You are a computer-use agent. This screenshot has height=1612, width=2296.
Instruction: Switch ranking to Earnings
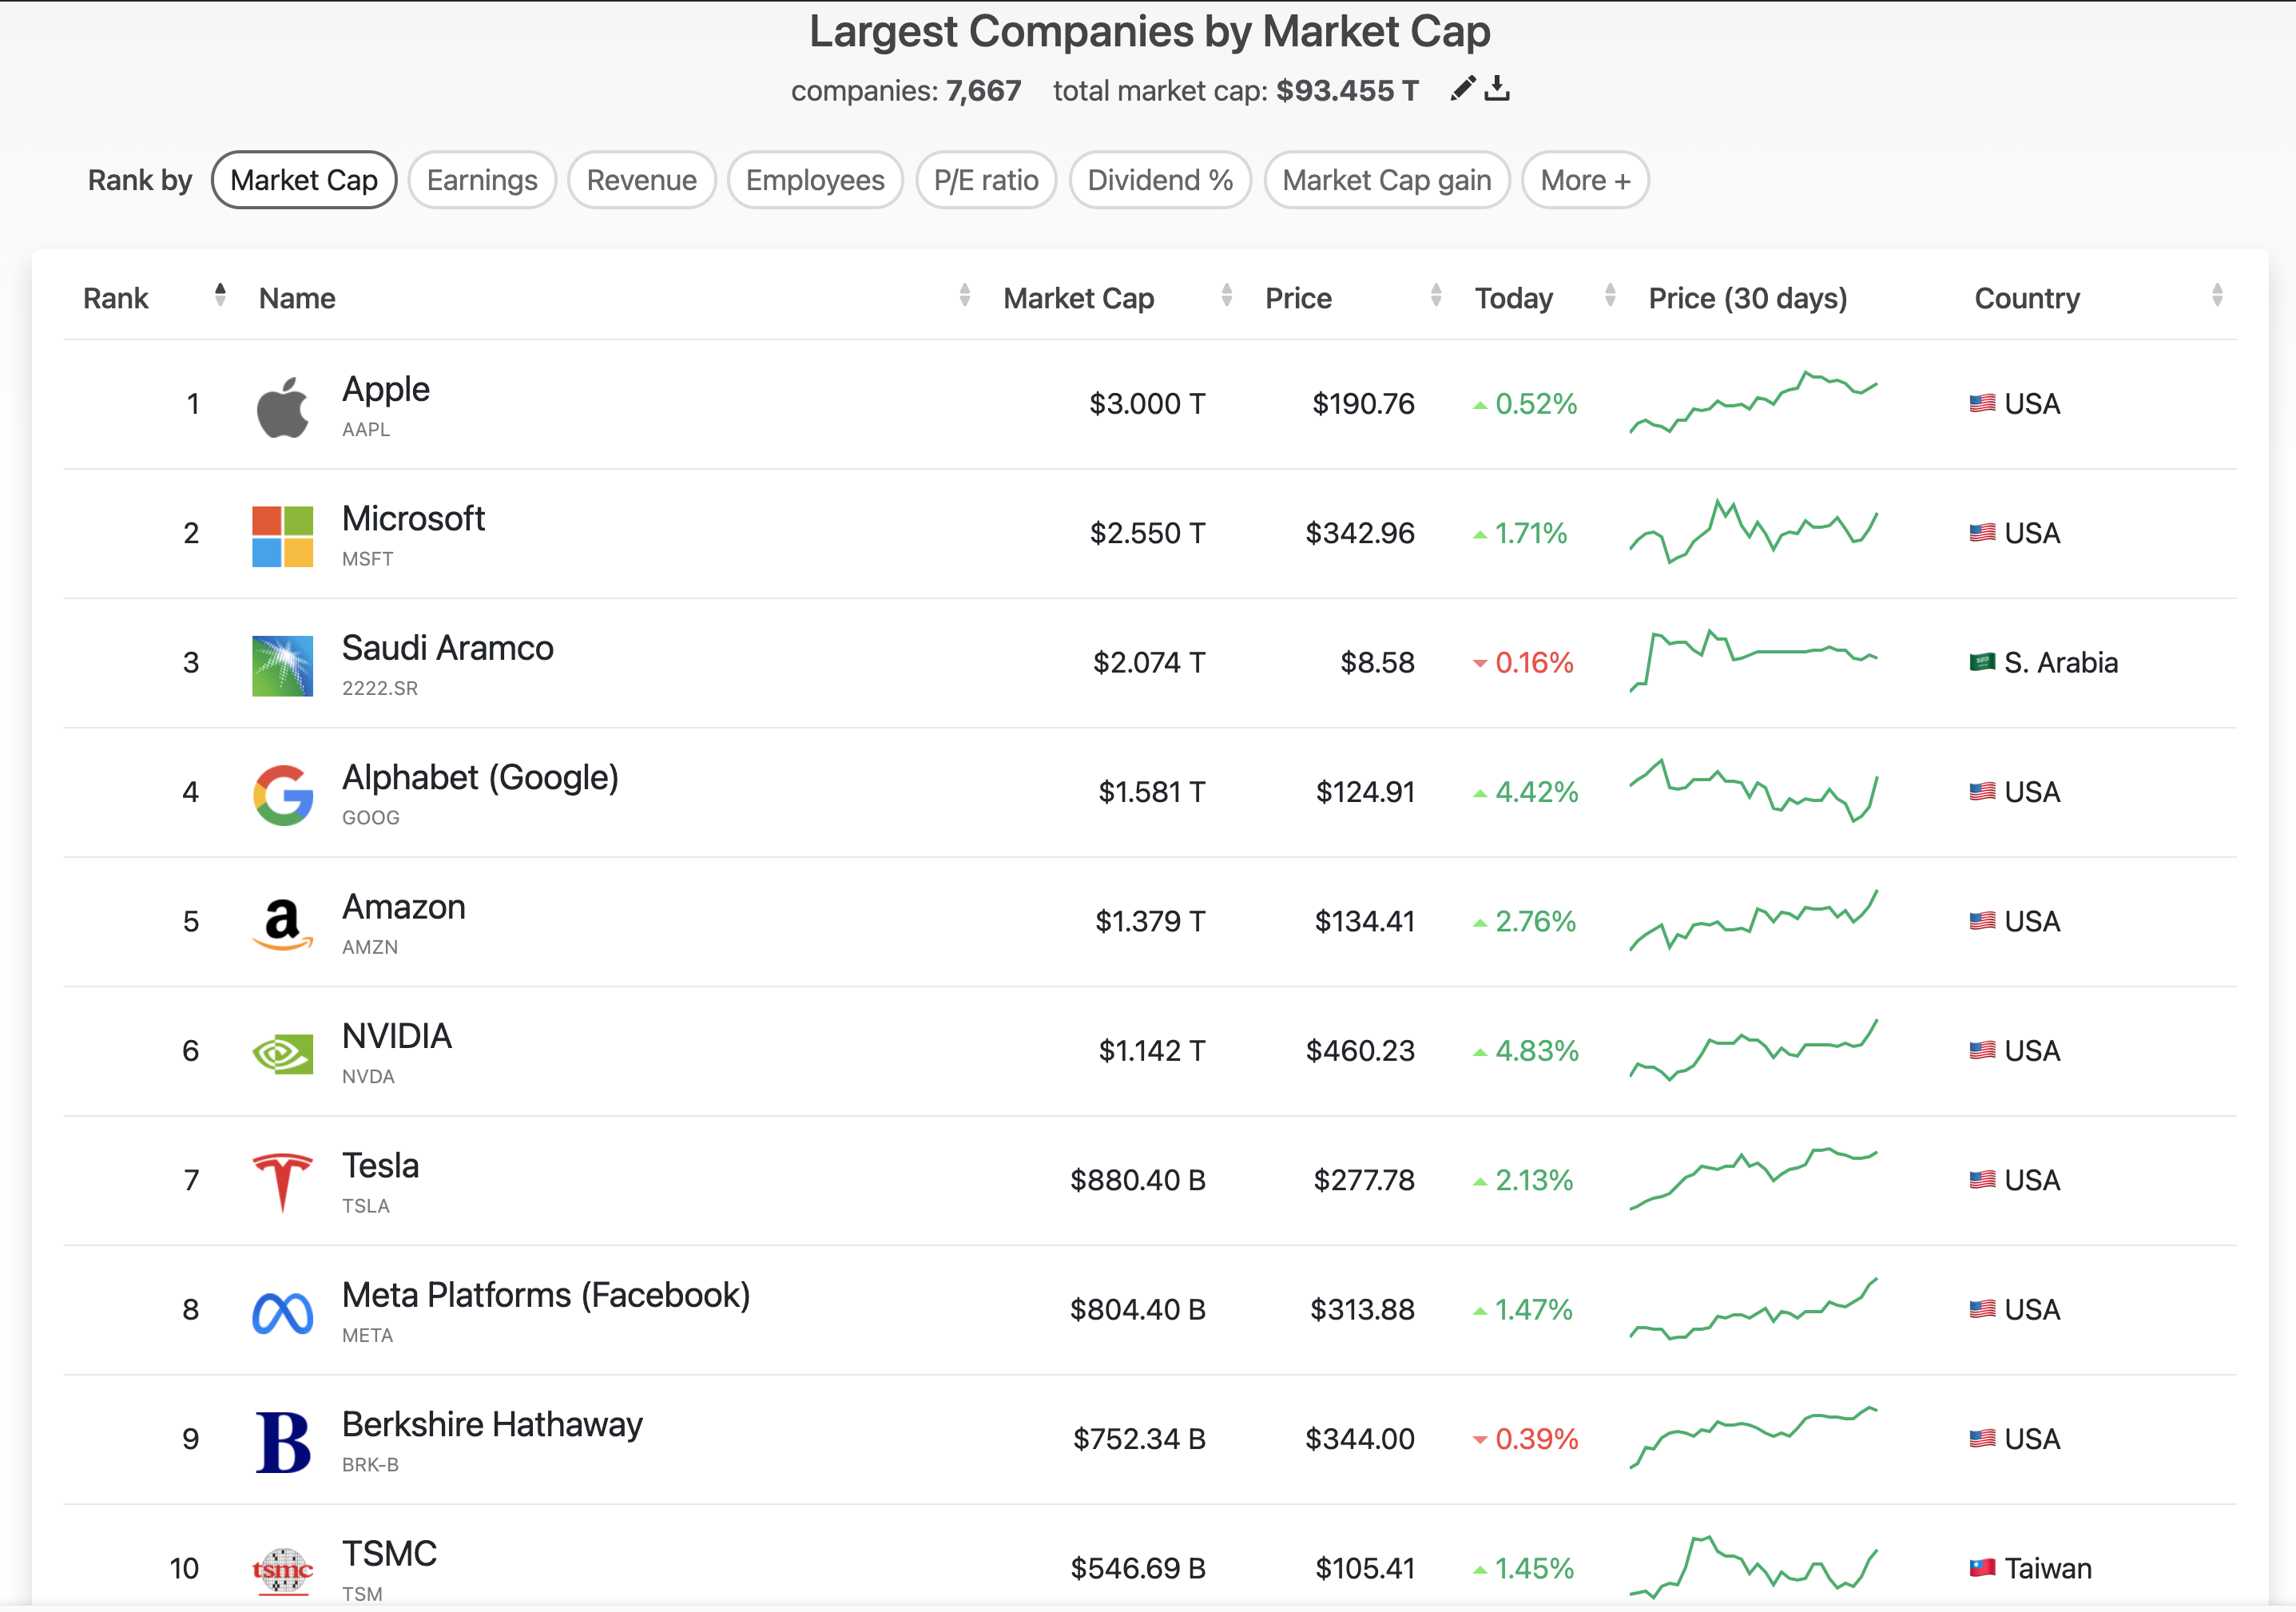click(482, 181)
